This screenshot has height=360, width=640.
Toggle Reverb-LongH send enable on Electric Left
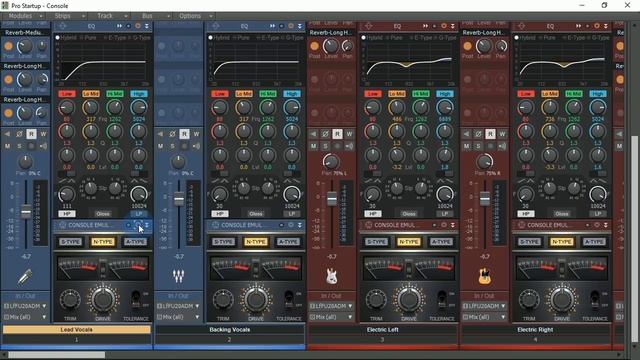point(314,46)
